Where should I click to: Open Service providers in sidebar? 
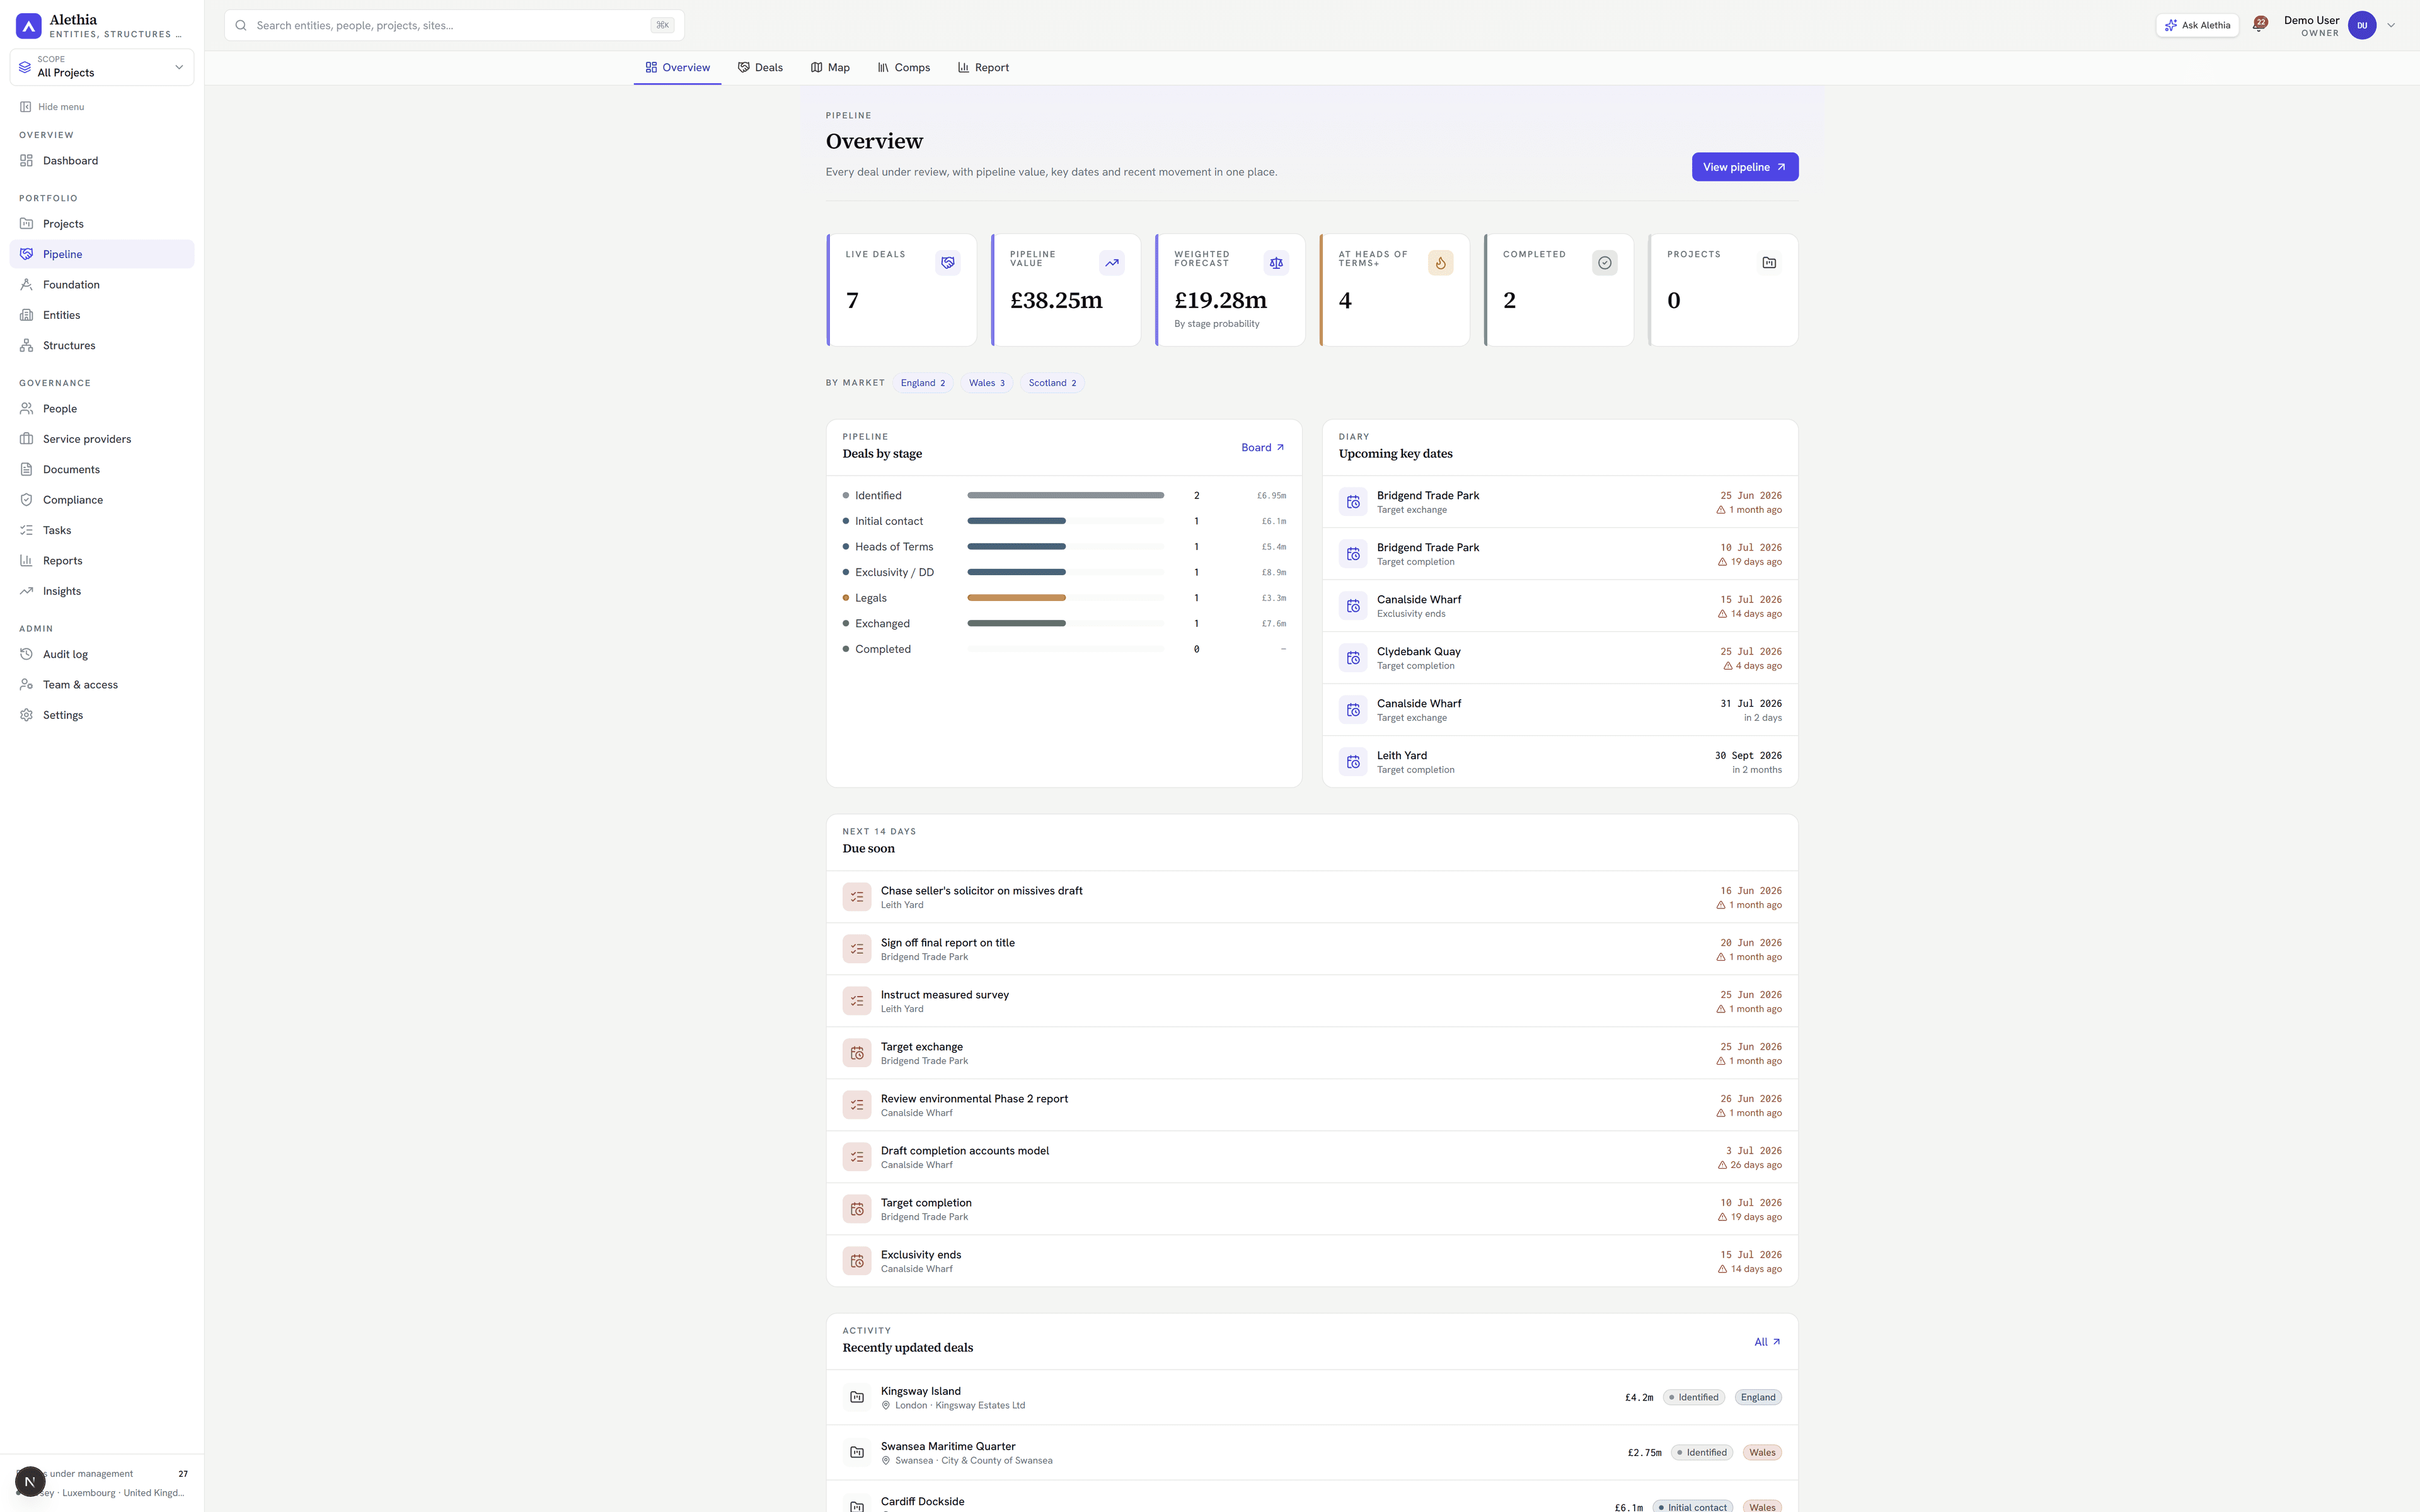(x=102, y=439)
